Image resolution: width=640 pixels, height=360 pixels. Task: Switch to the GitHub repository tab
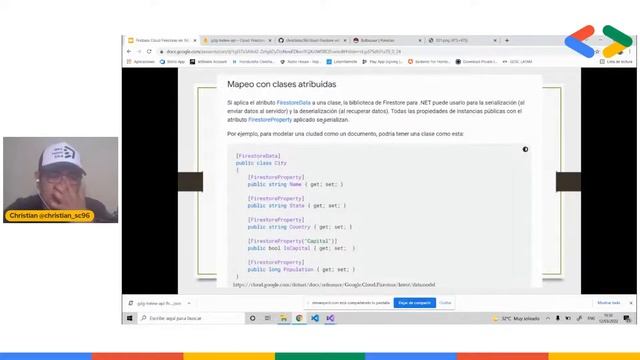[x=313, y=40]
